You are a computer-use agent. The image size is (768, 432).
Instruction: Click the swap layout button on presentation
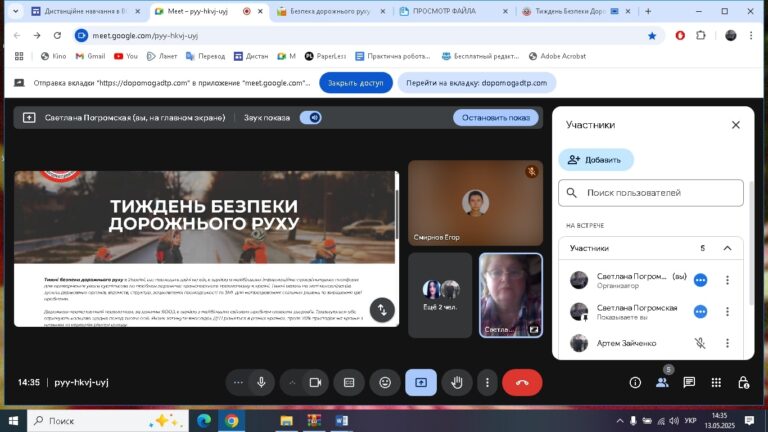click(x=382, y=310)
